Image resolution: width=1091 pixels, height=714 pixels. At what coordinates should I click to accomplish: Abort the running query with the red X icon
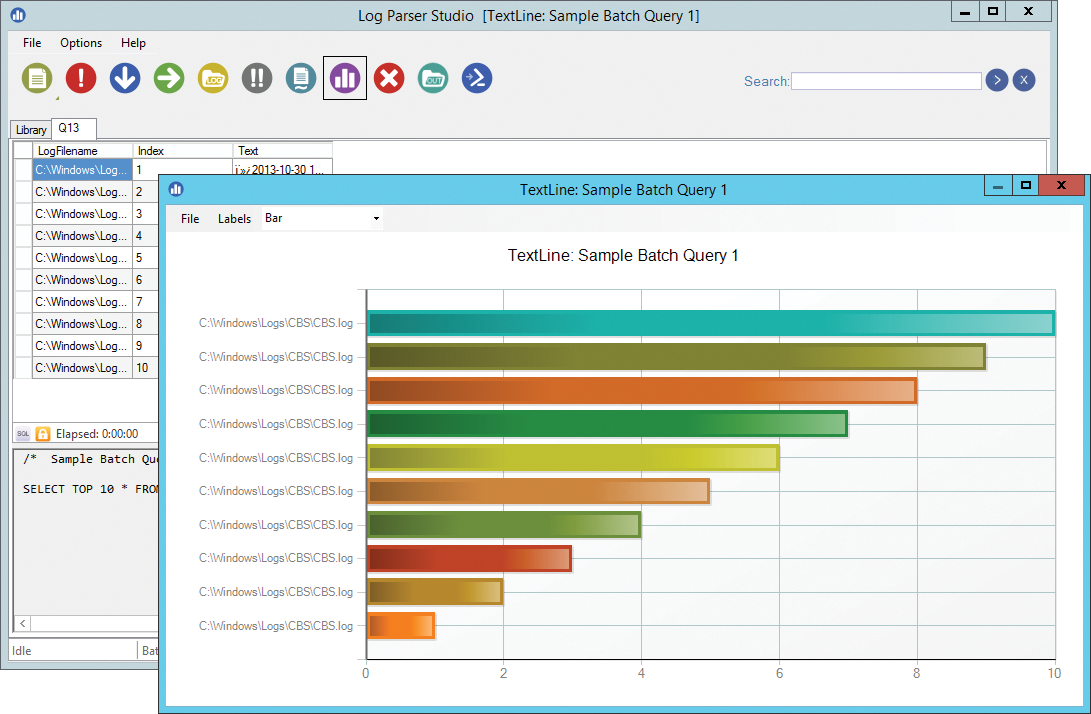(389, 78)
